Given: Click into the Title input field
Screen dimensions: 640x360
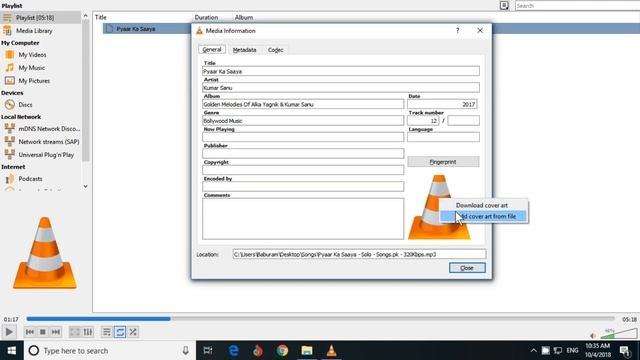Looking at the screenshot, I should coord(341,71).
